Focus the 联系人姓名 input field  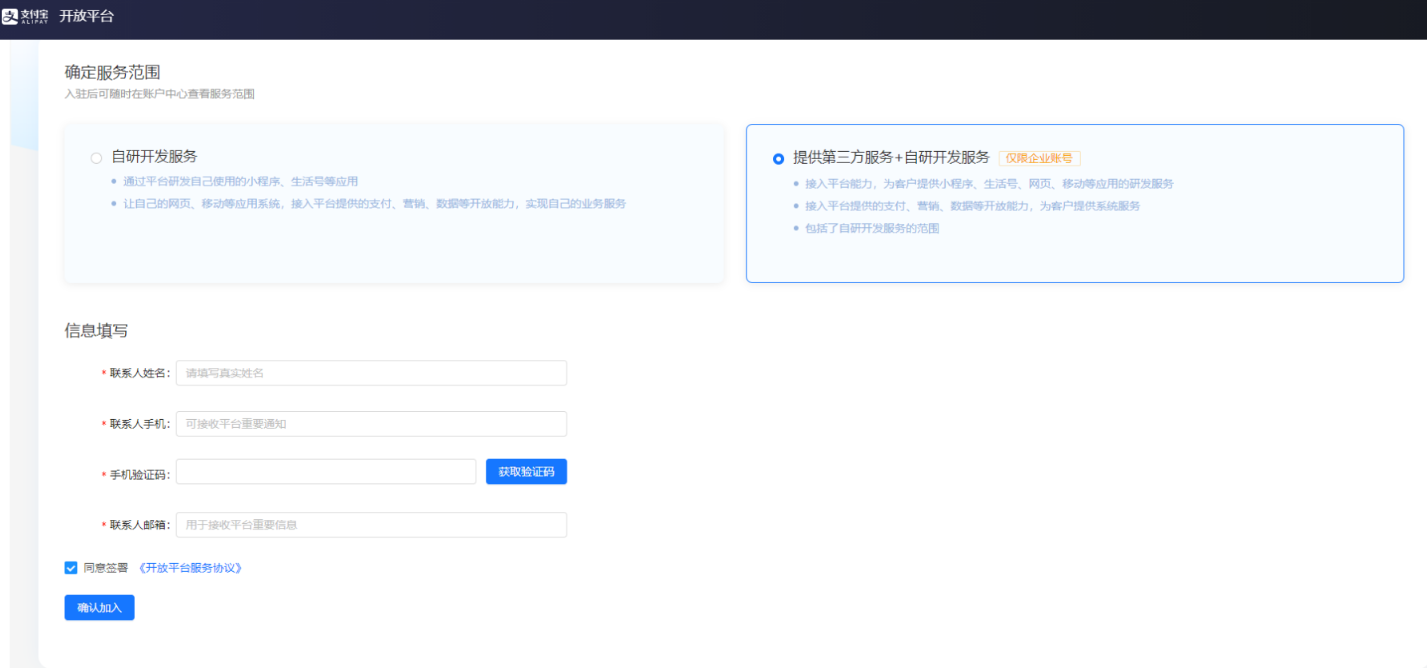[371, 373]
